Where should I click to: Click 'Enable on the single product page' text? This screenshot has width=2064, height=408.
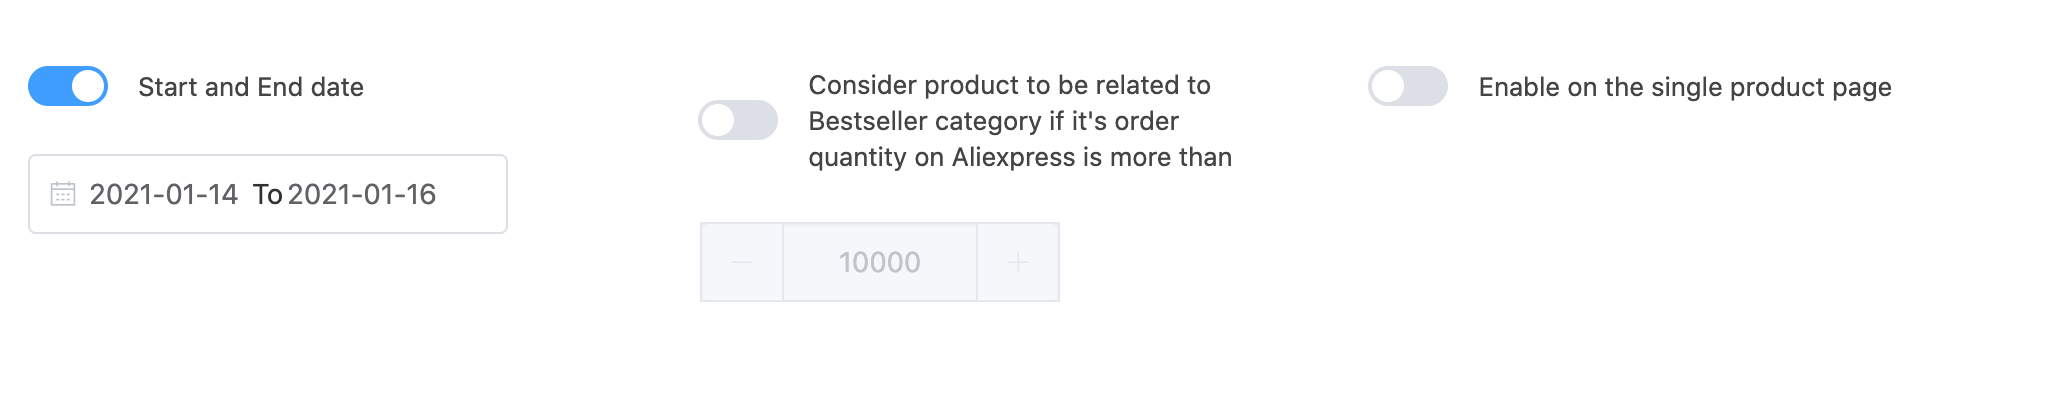tap(1684, 87)
